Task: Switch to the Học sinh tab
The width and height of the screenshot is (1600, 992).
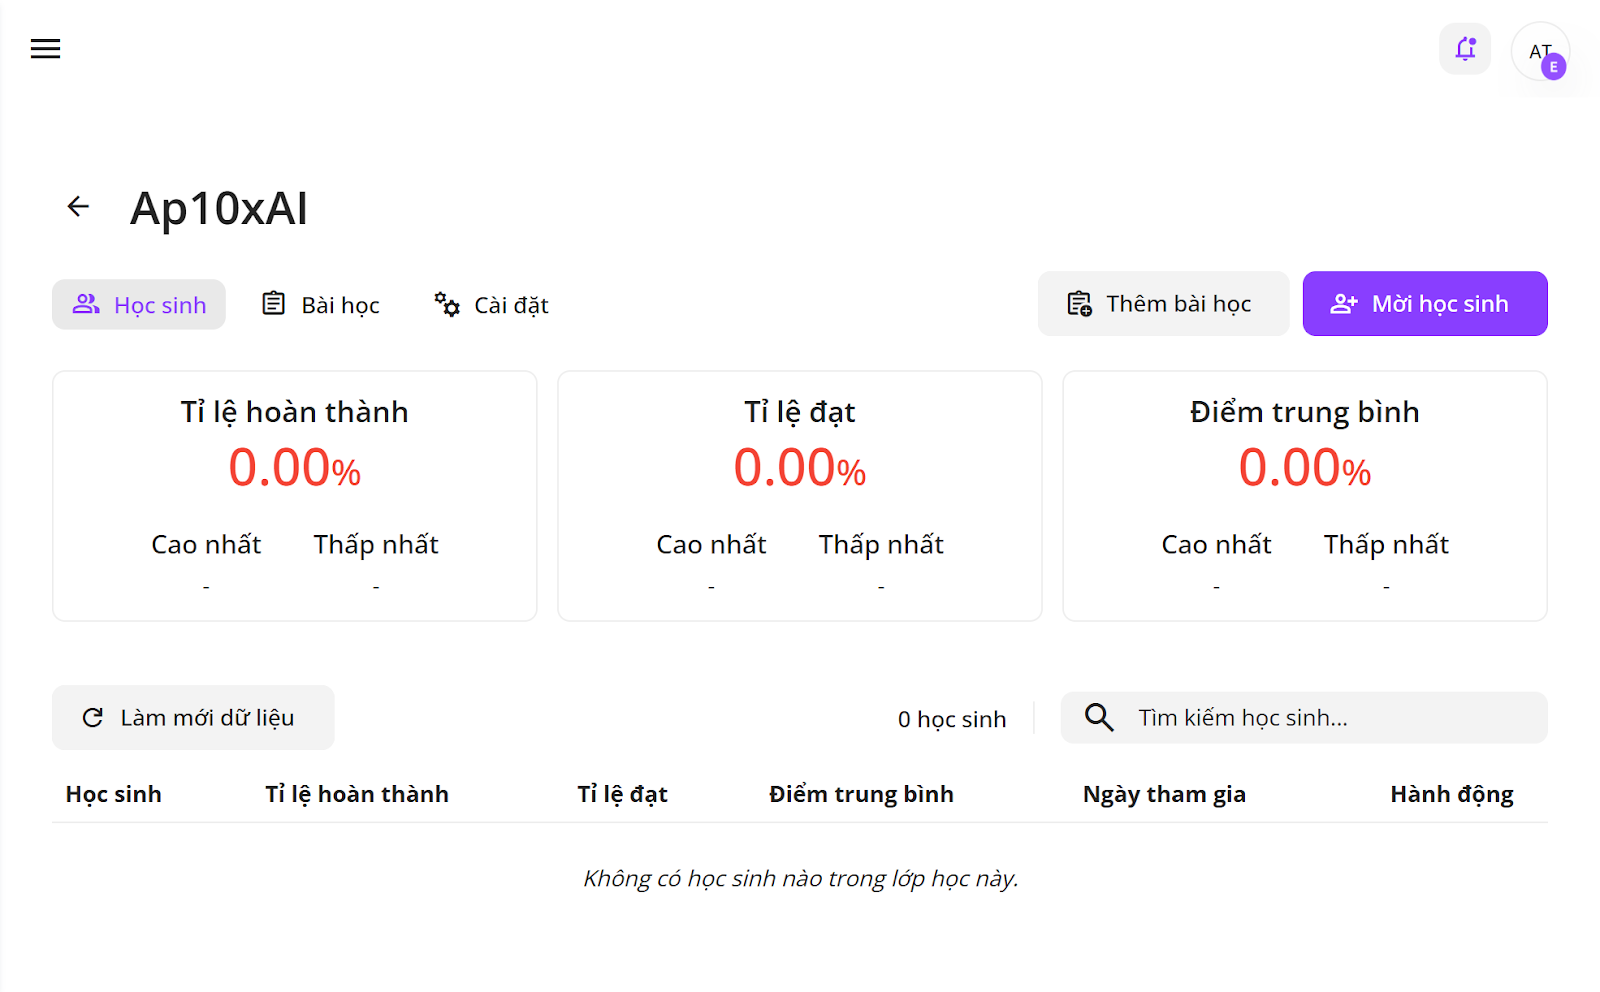Action: [x=139, y=305]
